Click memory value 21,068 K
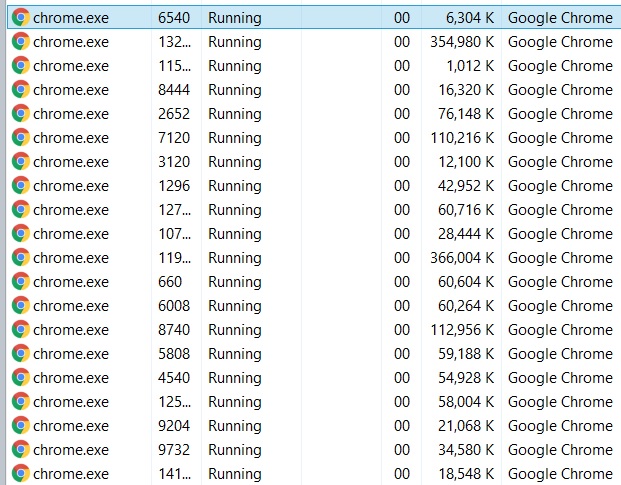The width and height of the screenshot is (621, 485). (466, 426)
